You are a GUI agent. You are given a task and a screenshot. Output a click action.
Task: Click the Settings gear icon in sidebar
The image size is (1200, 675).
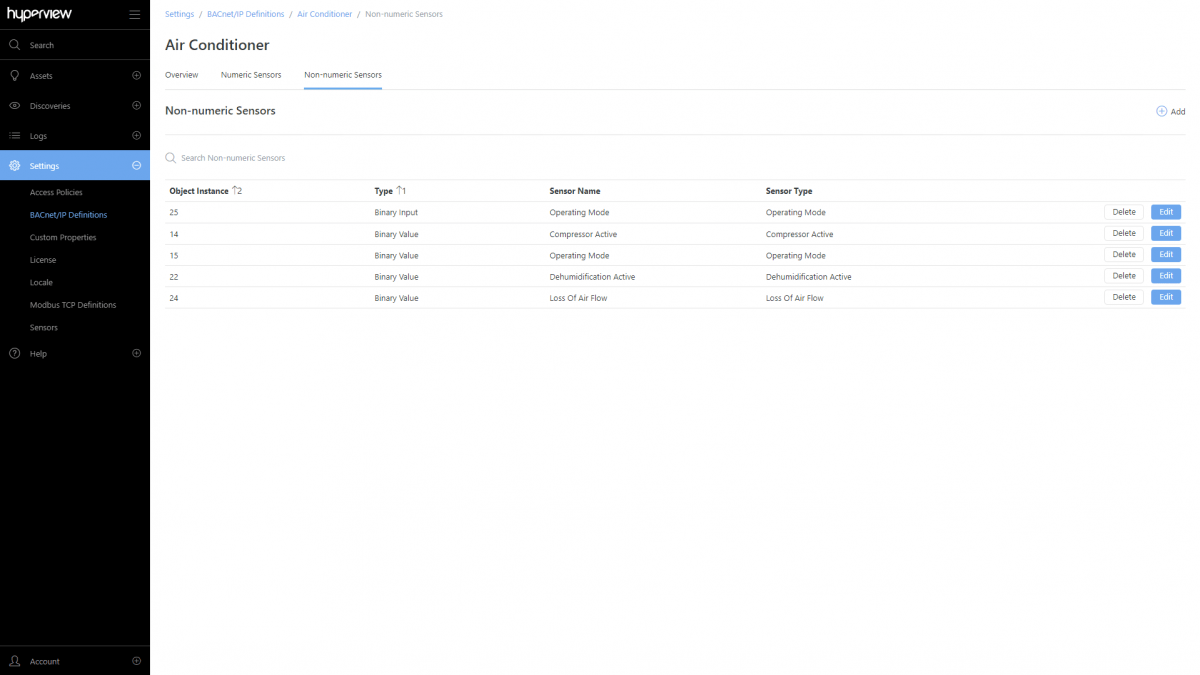pyautogui.click(x=14, y=165)
